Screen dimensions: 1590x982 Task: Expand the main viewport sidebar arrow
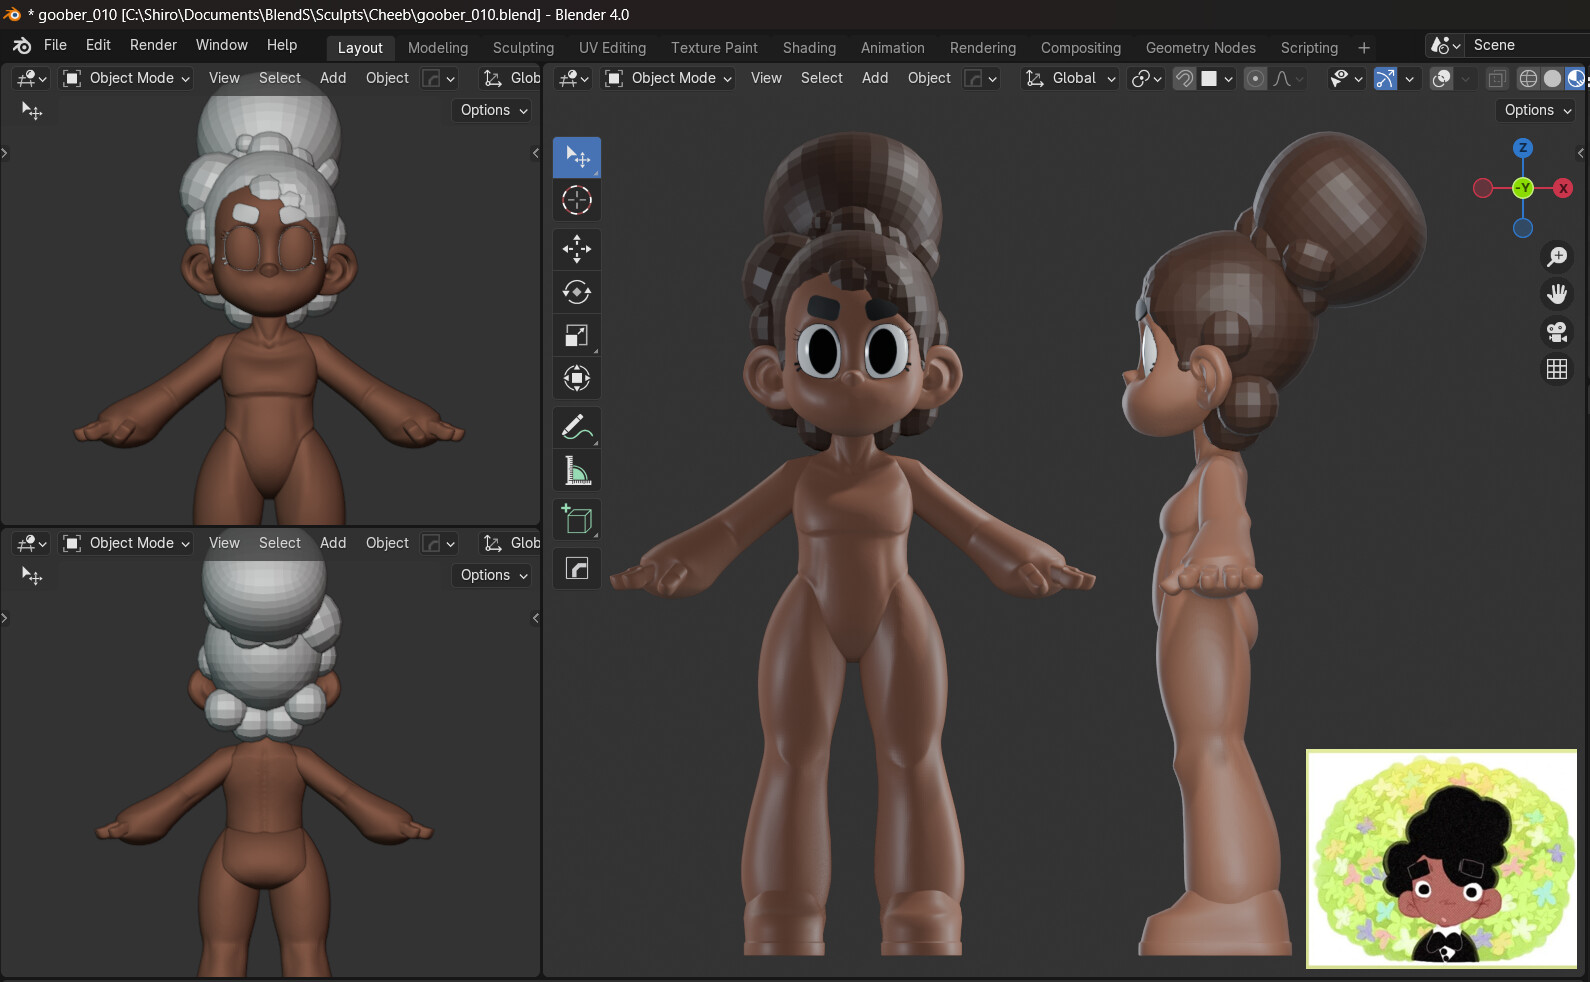(1580, 153)
